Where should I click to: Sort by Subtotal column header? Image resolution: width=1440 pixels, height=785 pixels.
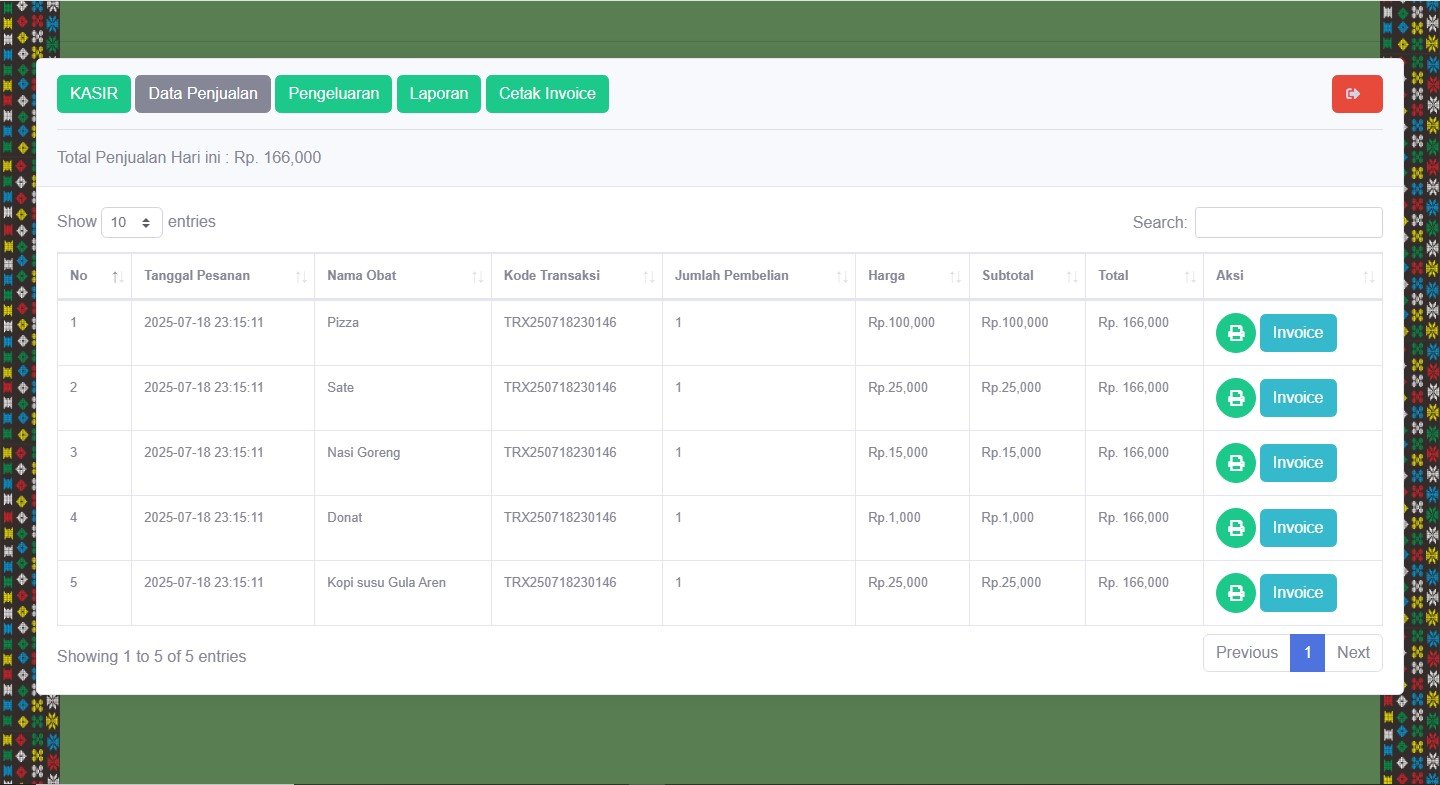(x=1026, y=276)
